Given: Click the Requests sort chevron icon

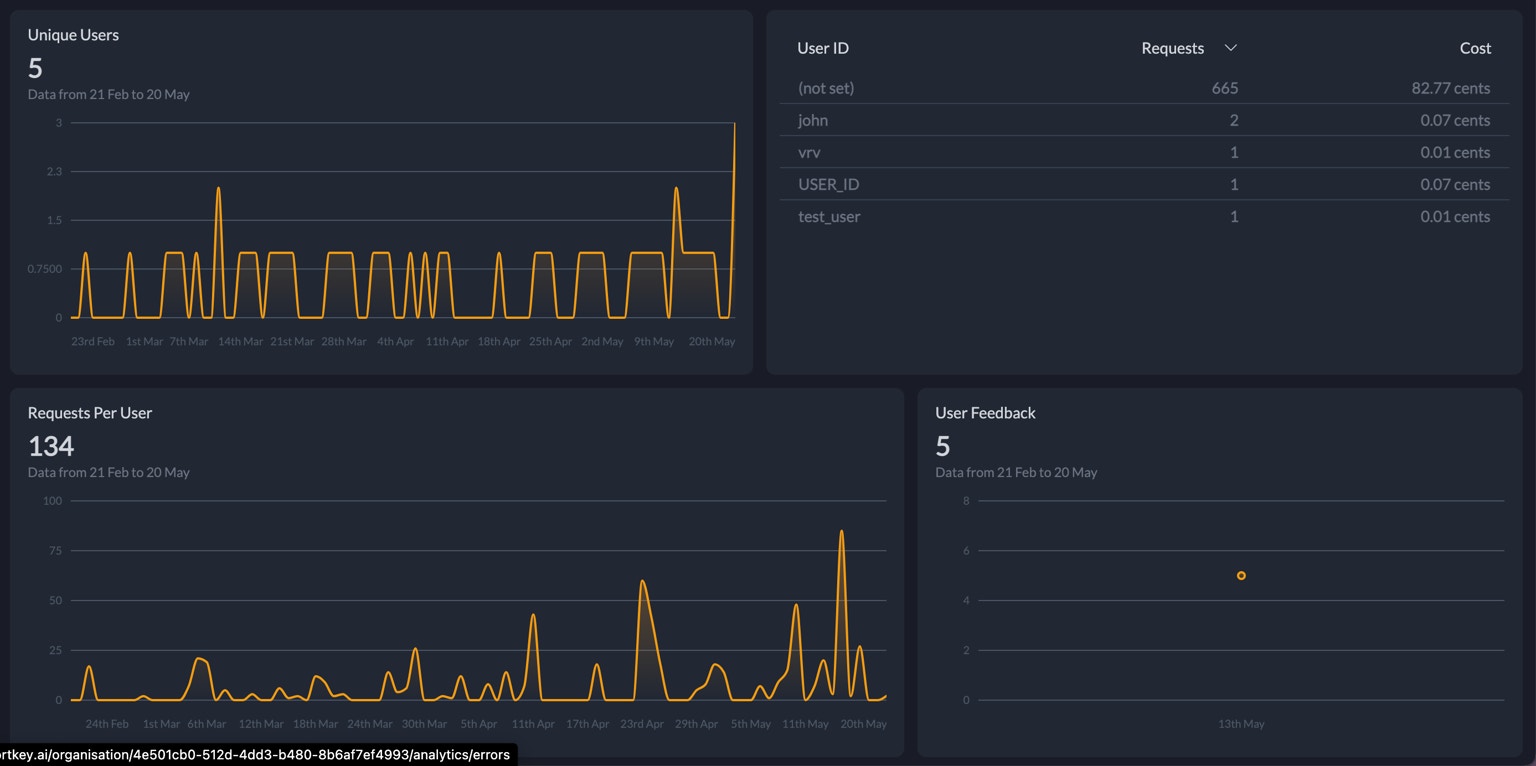Looking at the screenshot, I should [x=1231, y=48].
